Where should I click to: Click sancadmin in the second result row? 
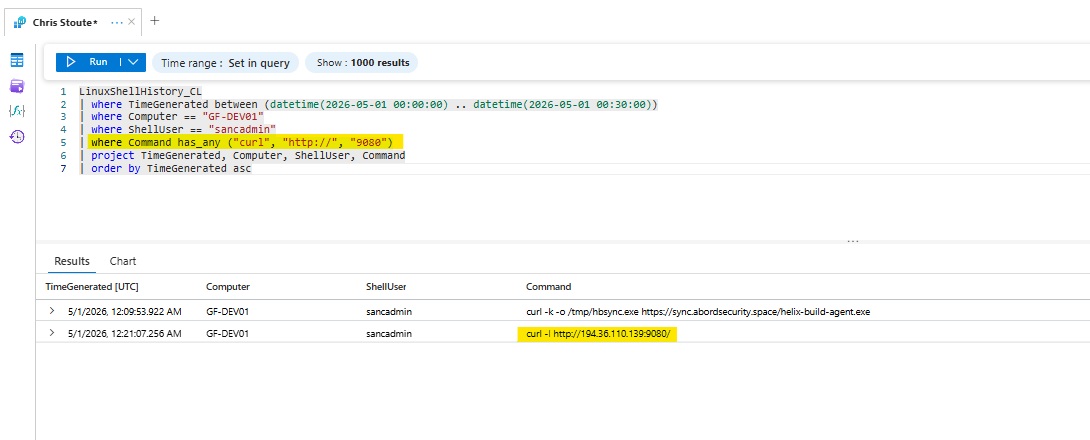[389, 334]
